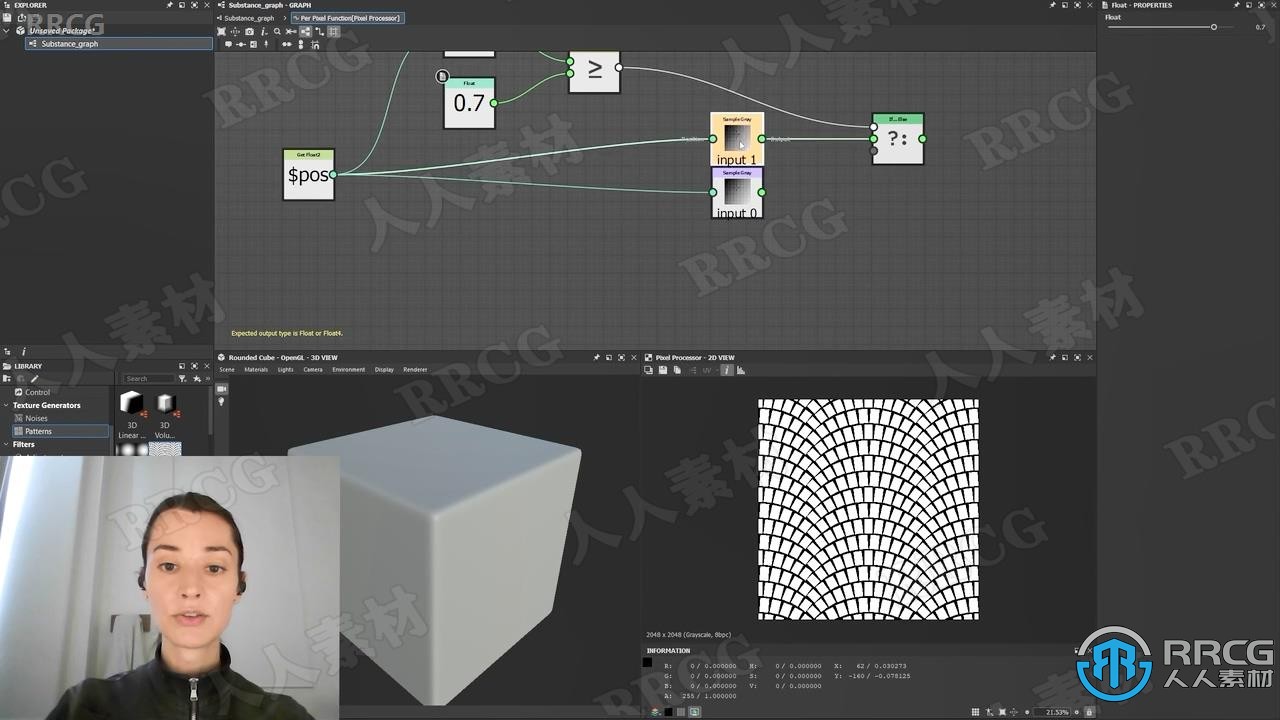
Task: Click the camera icon in 3D view sidebar
Action: (222, 388)
